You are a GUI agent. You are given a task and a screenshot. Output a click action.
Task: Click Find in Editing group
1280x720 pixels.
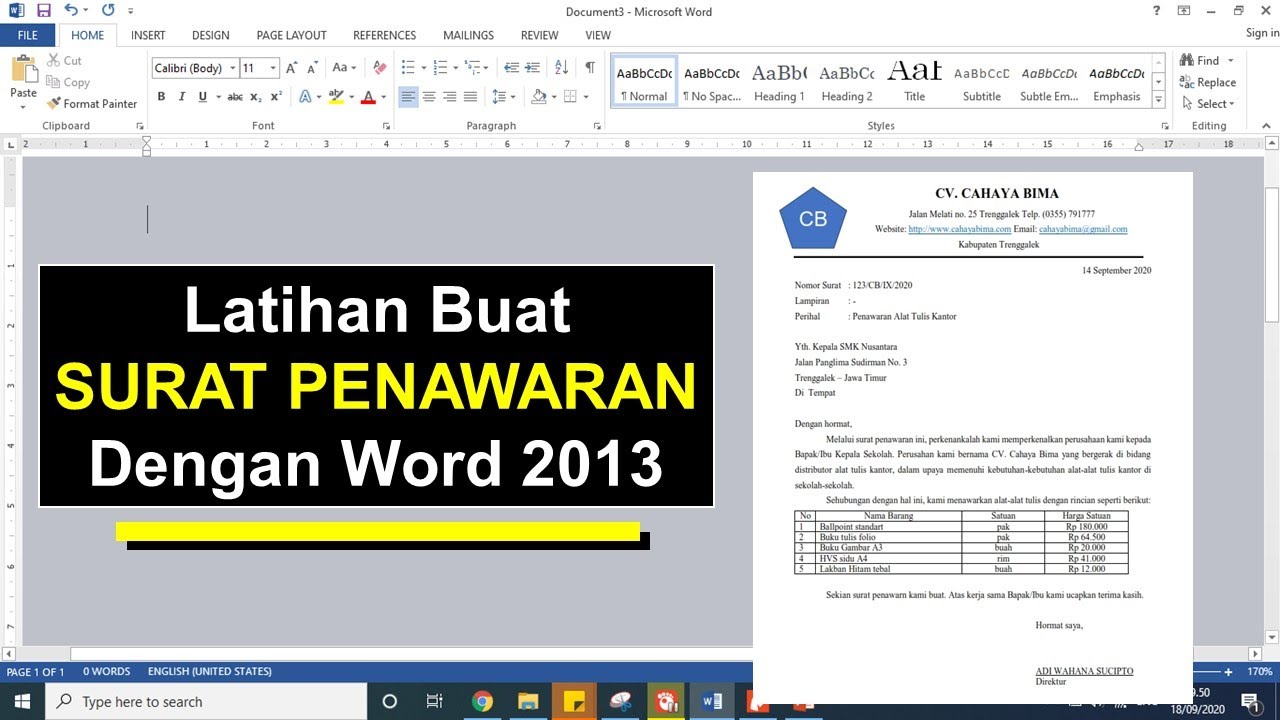click(1200, 60)
